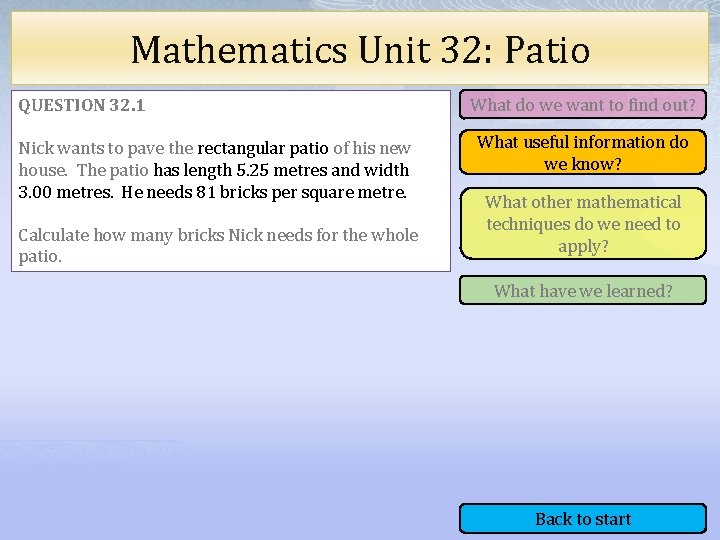This screenshot has width=720, height=540.
Task: Click the text '81 bricks per square metre'
Action: pos(301,192)
